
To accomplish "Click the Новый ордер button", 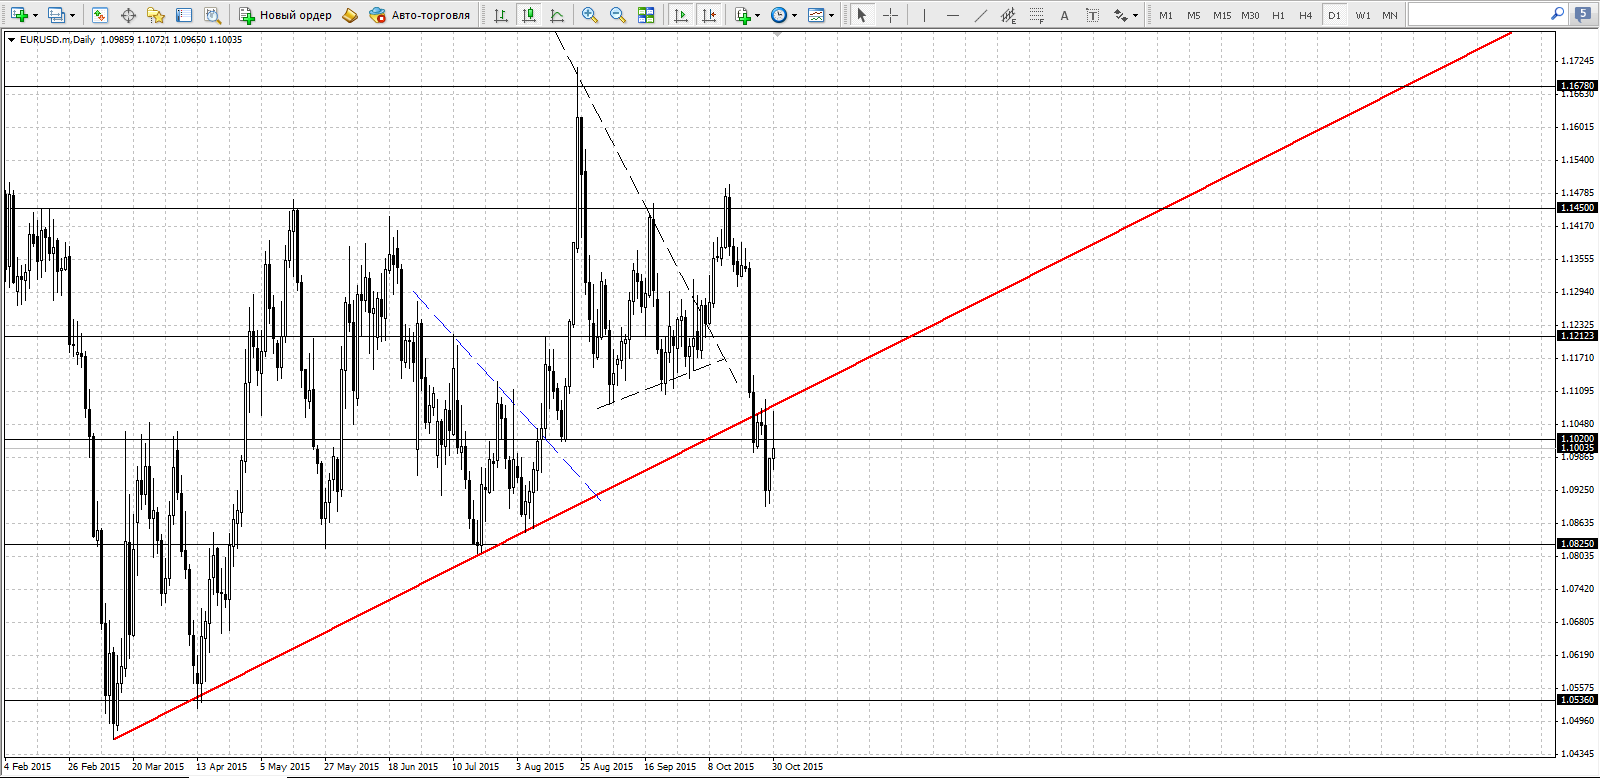I will (285, 15).
